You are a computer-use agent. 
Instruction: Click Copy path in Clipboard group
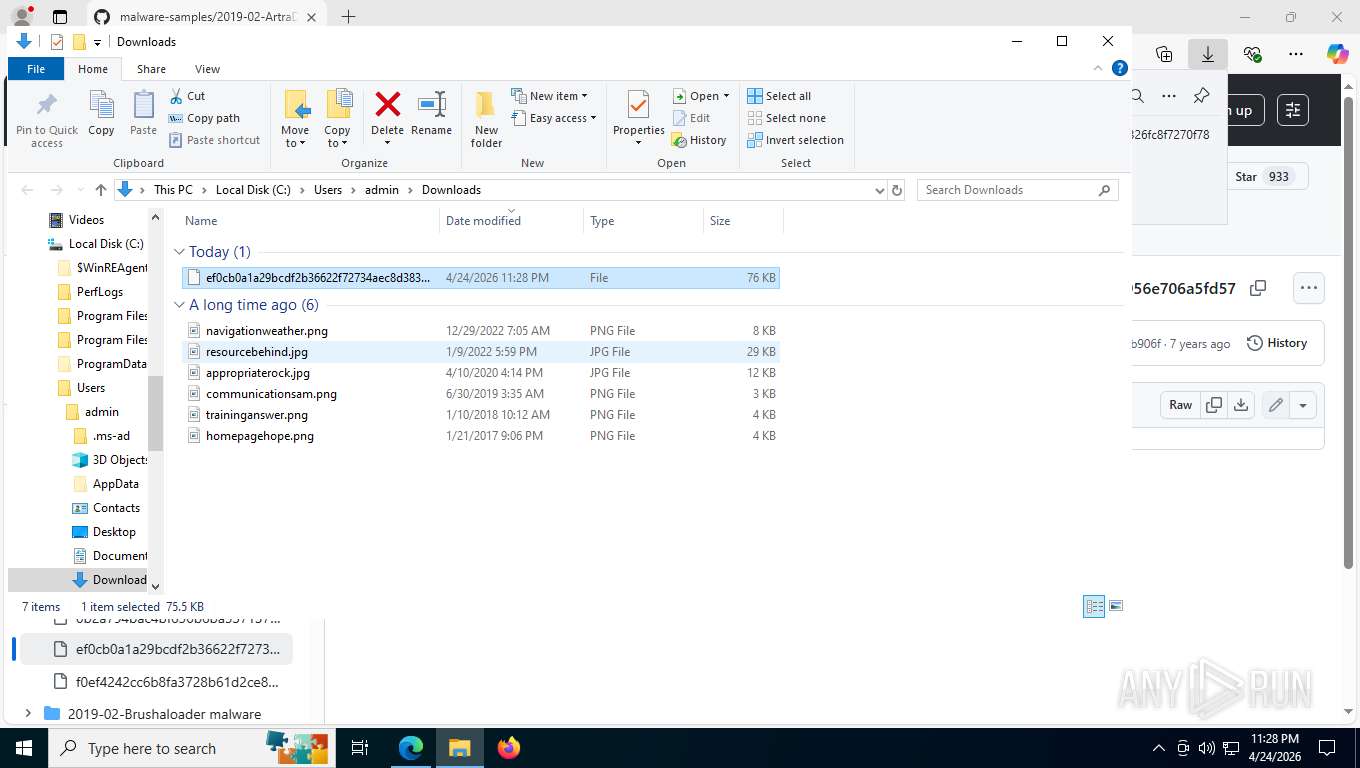coord(205,118)
